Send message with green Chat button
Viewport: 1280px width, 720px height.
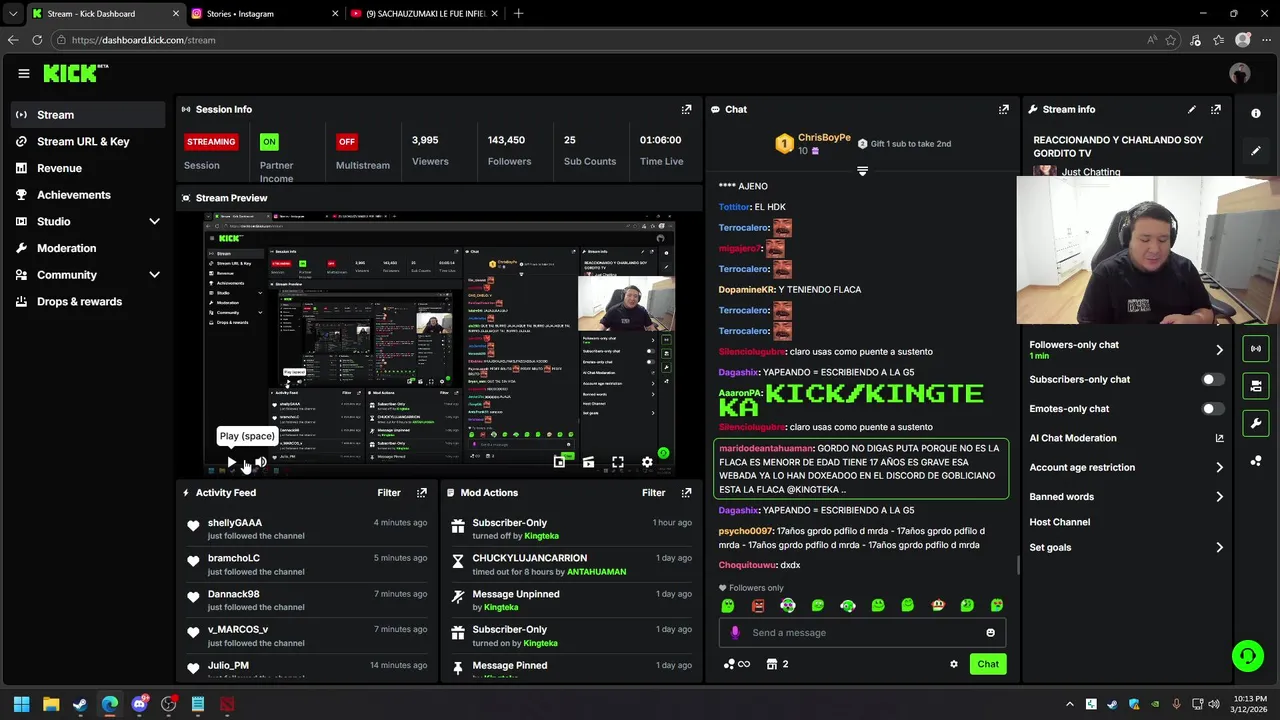pos(988,664)
